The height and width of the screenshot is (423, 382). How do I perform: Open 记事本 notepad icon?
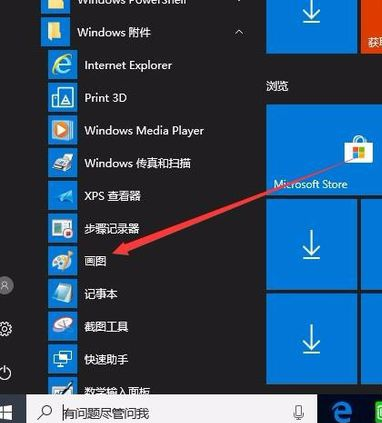[63, 294]
